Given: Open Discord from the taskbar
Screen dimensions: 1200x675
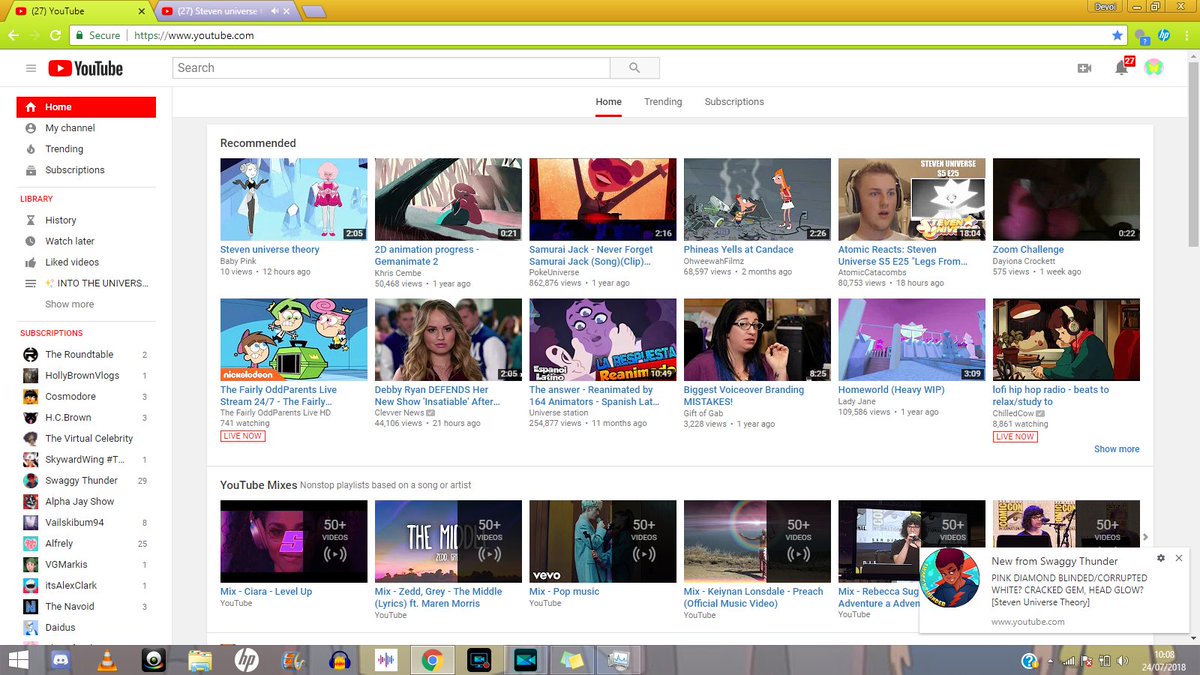Looking at the screenshot, I should [61, 660].
